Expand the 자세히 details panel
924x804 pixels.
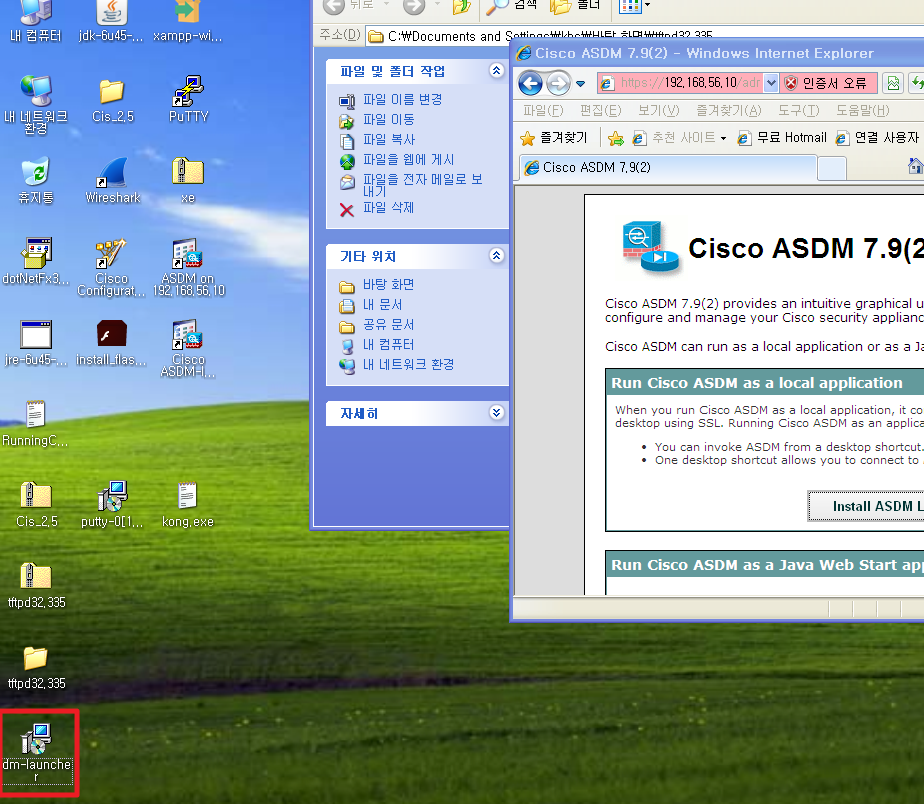pyautogui.click(x=496, y=412)
